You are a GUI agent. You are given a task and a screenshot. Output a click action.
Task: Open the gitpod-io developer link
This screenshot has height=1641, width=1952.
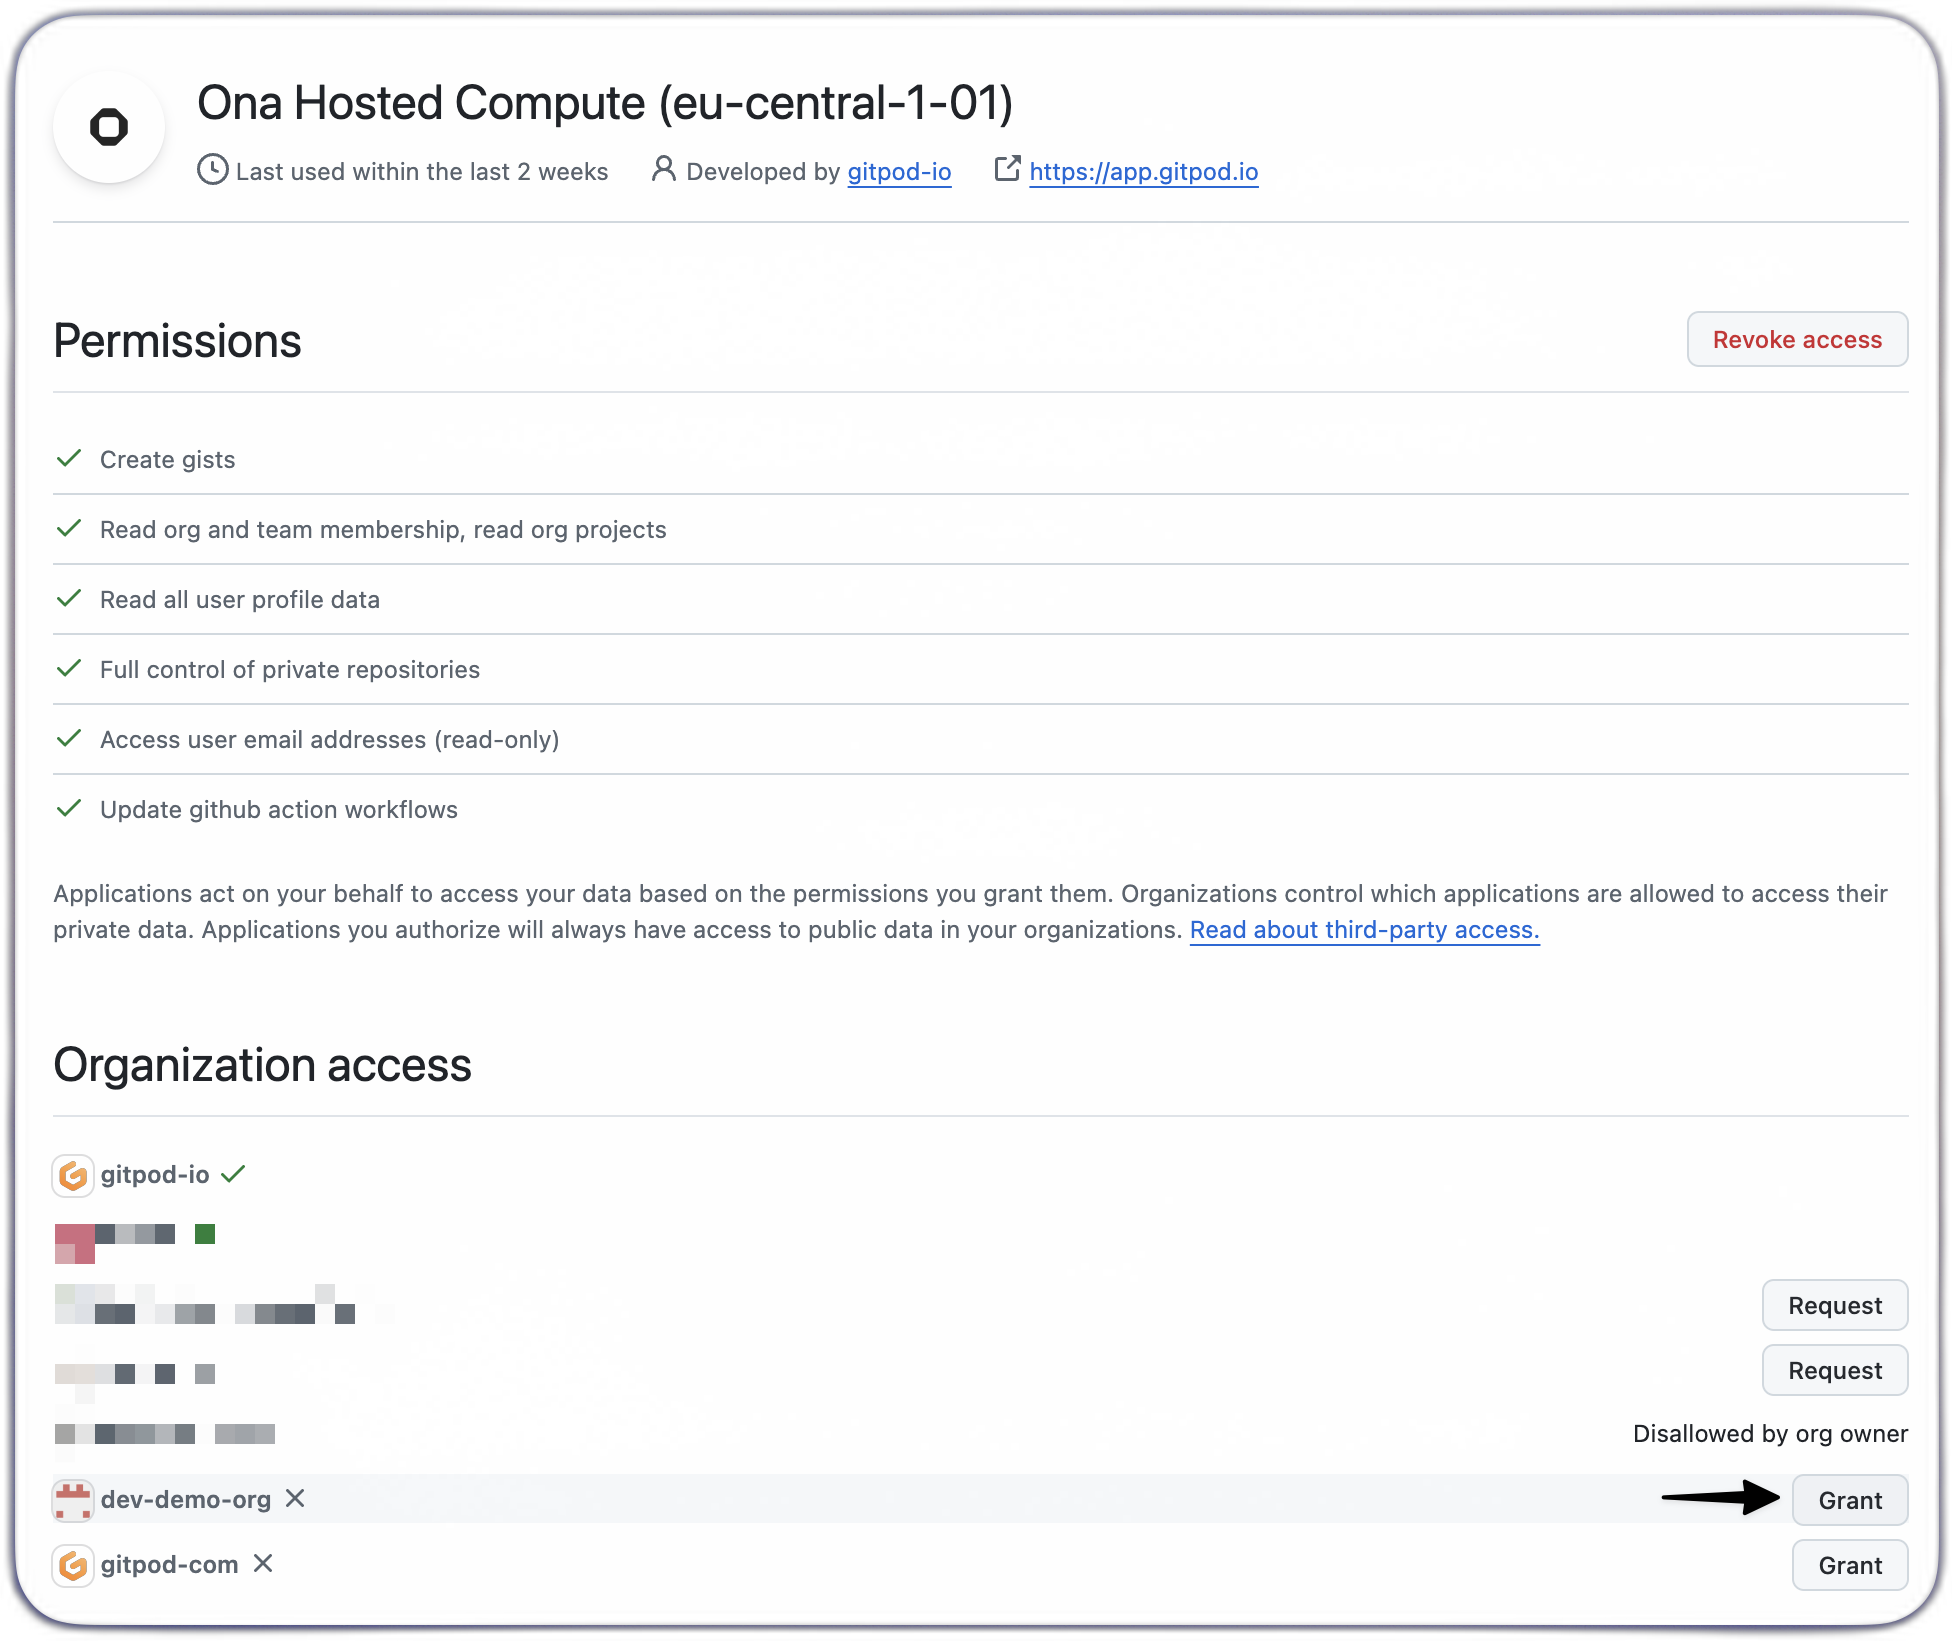pyautogui.click(x=898, y=171)
